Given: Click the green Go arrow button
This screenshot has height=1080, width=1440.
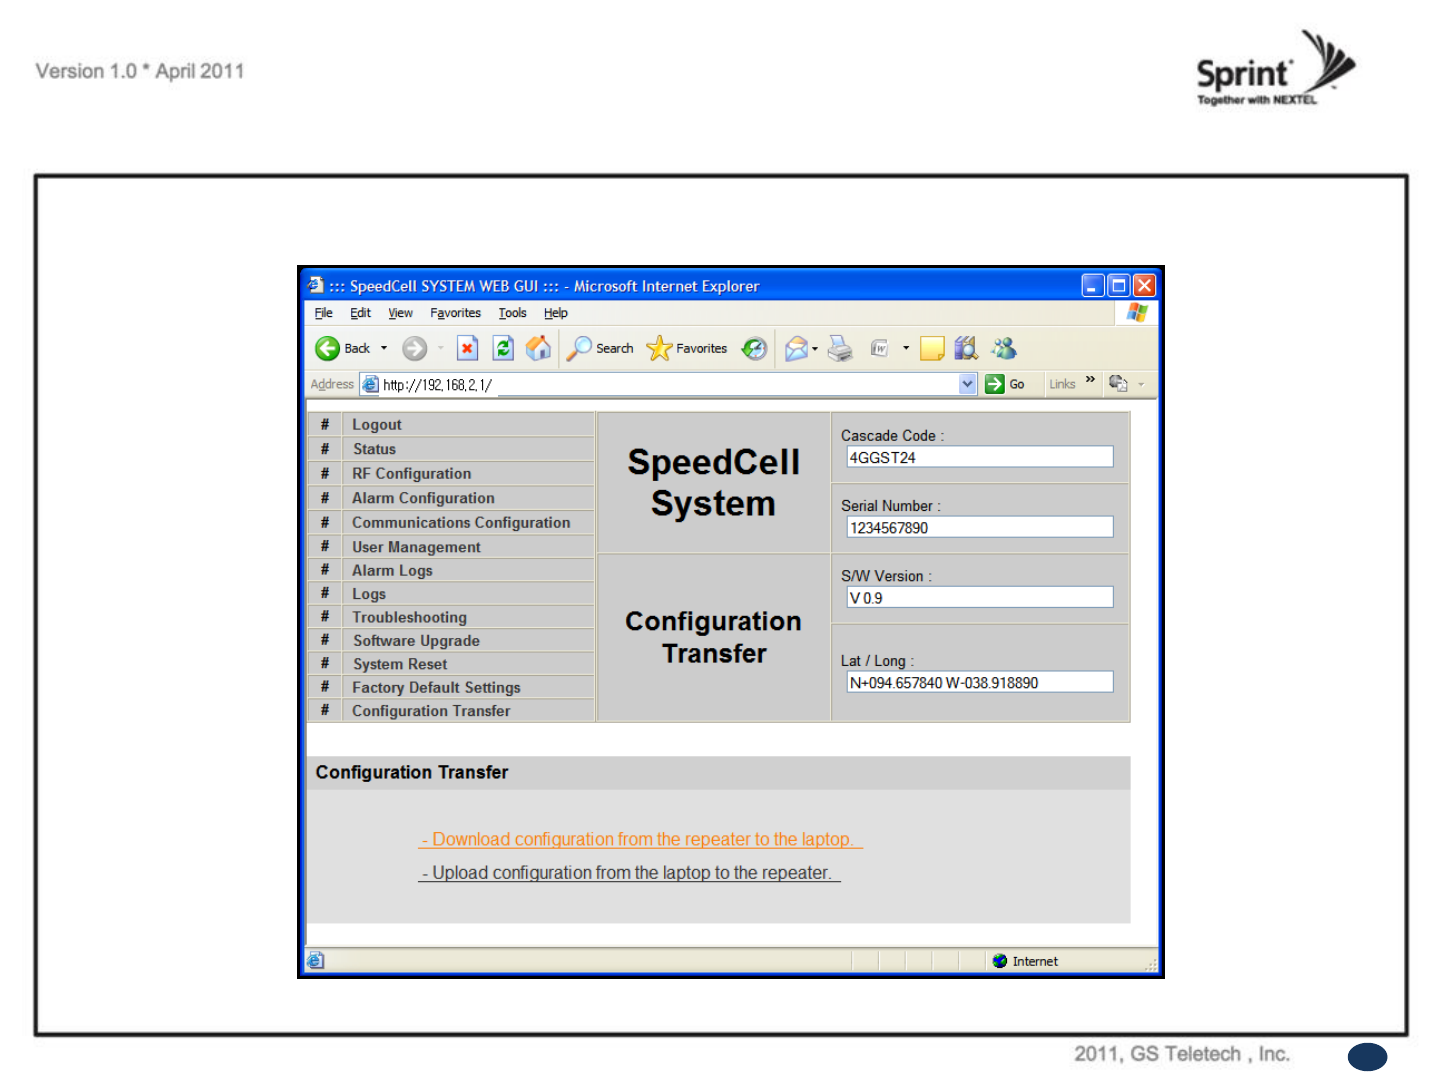Looking at the screenshot, I should (995, 384).
